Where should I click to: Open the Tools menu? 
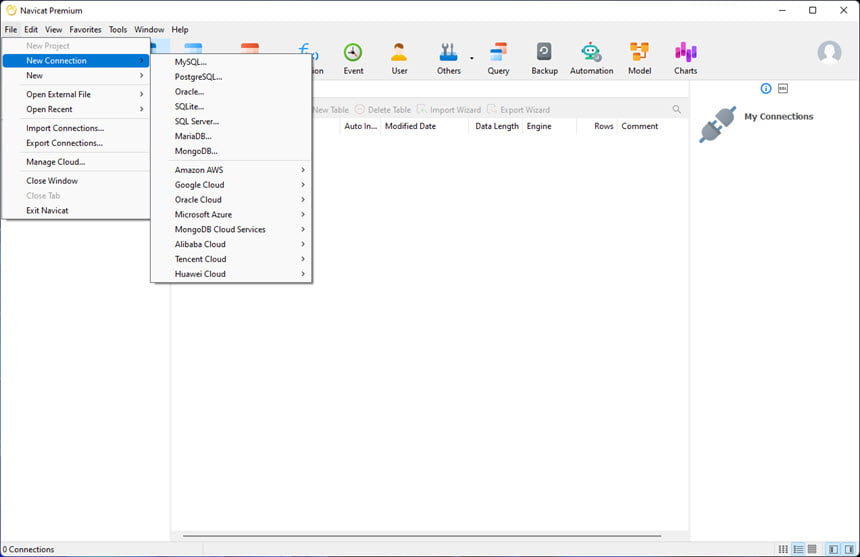click(x=117, y=30)
